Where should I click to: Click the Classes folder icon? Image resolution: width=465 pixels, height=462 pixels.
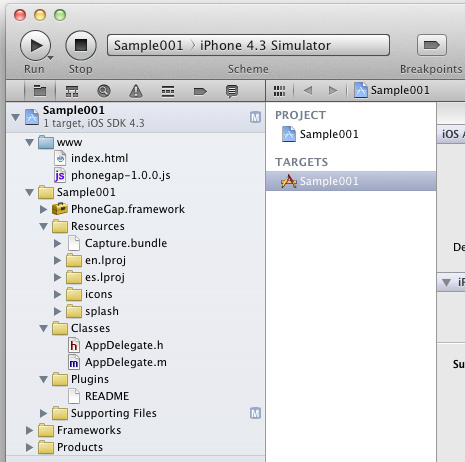[x=60, y=328]
